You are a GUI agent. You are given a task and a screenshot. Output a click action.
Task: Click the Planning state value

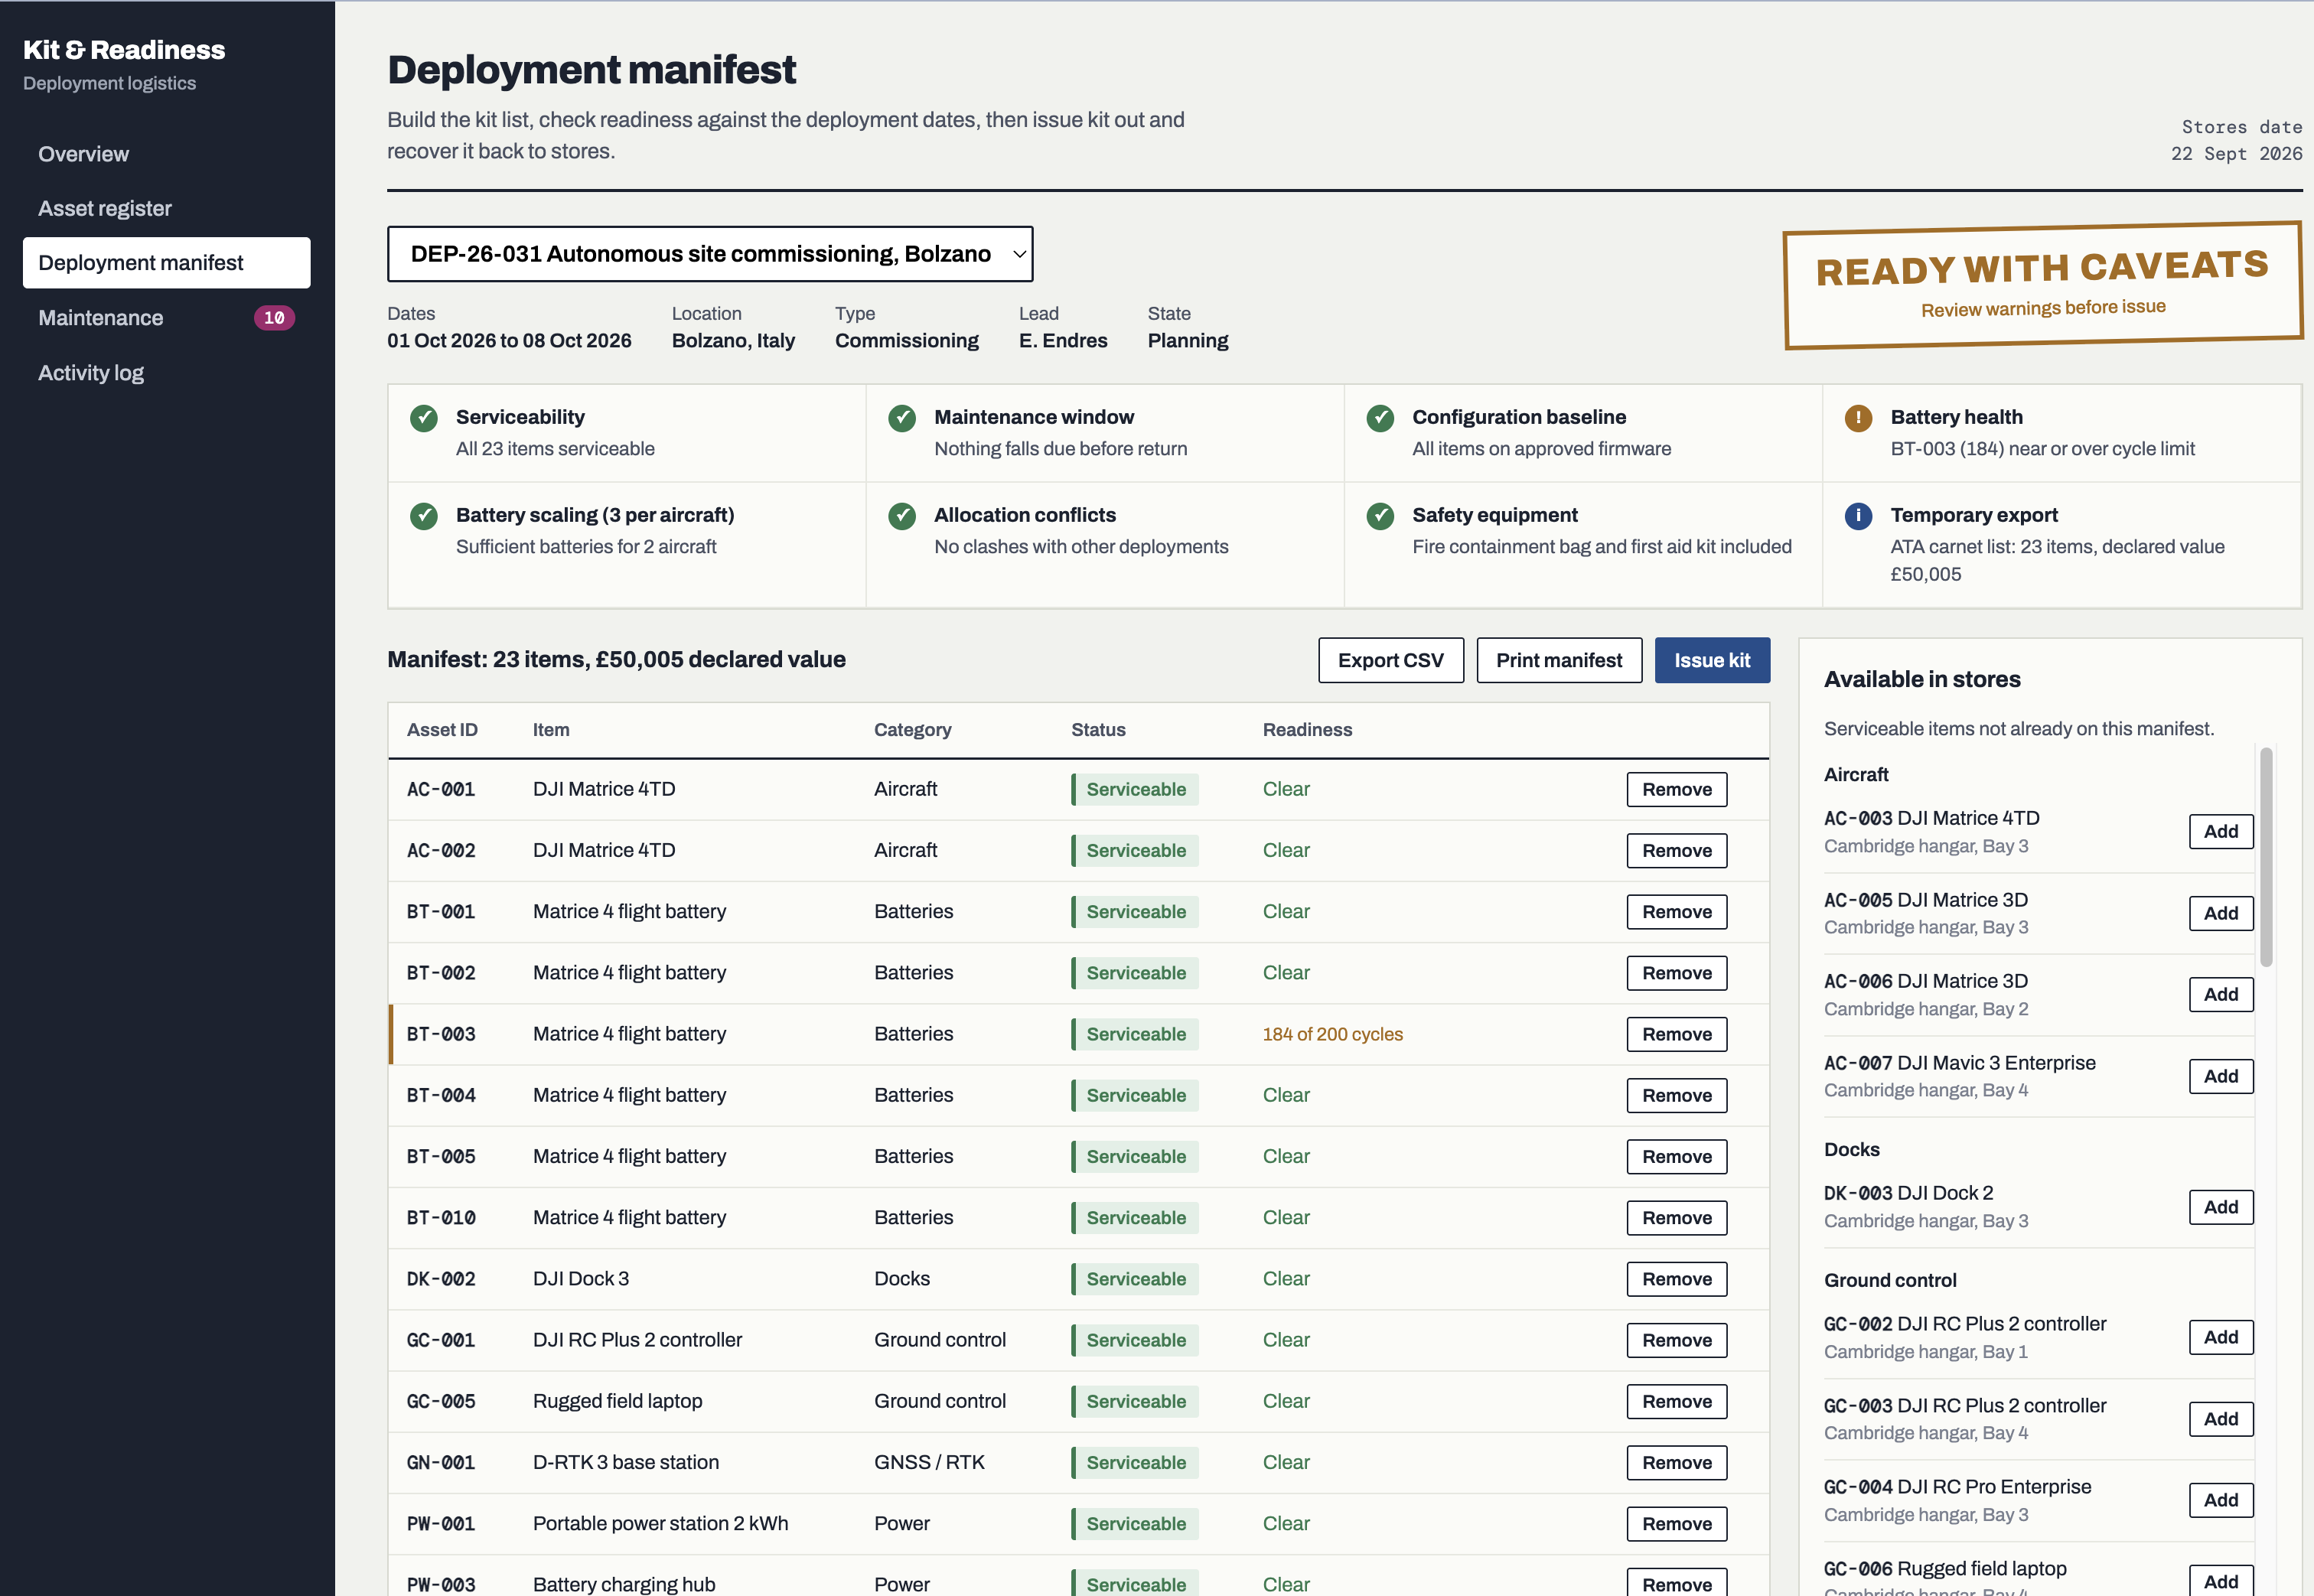(1188, 341)
